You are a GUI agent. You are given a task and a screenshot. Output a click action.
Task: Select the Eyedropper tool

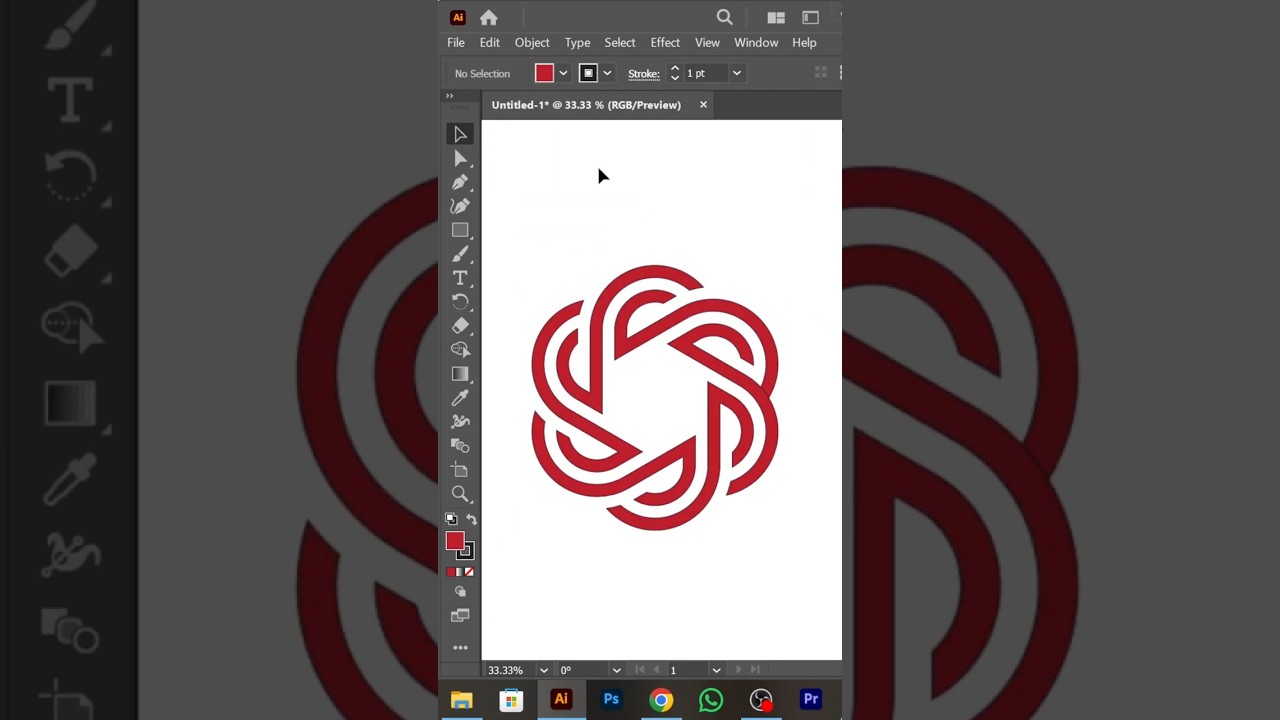[460, 398]
